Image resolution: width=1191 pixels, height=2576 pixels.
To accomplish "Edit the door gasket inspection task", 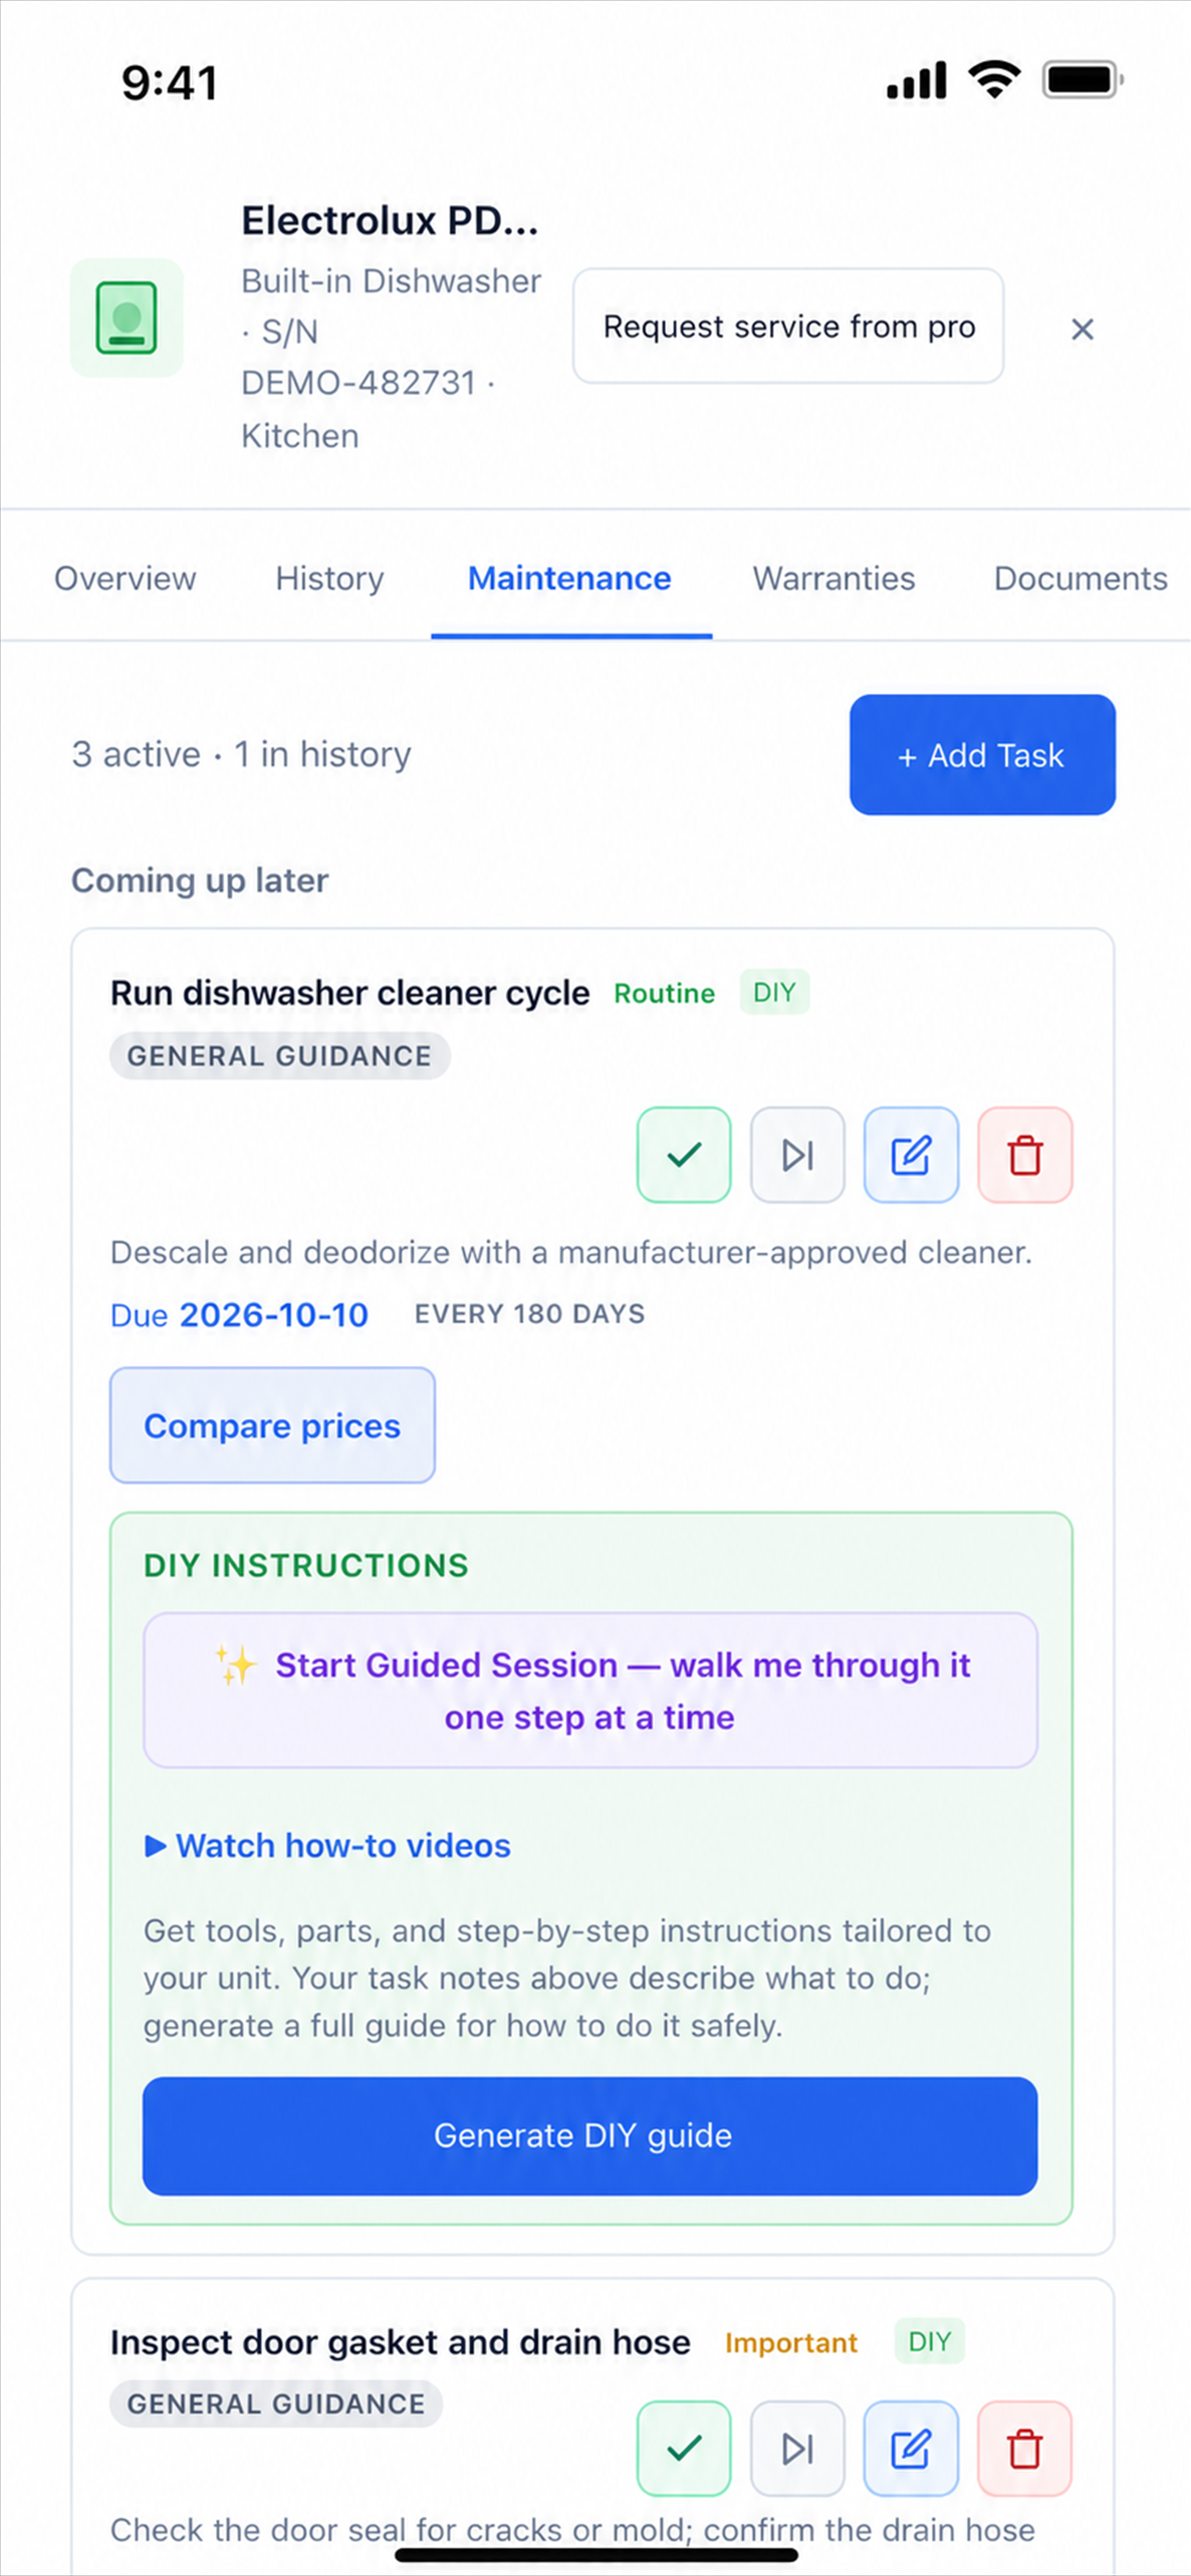I will pyautogui.click(x=911, y=2448).
